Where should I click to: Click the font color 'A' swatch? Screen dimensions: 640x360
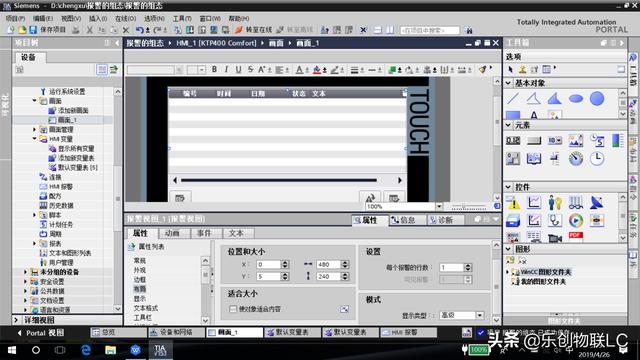click(299, 70)
